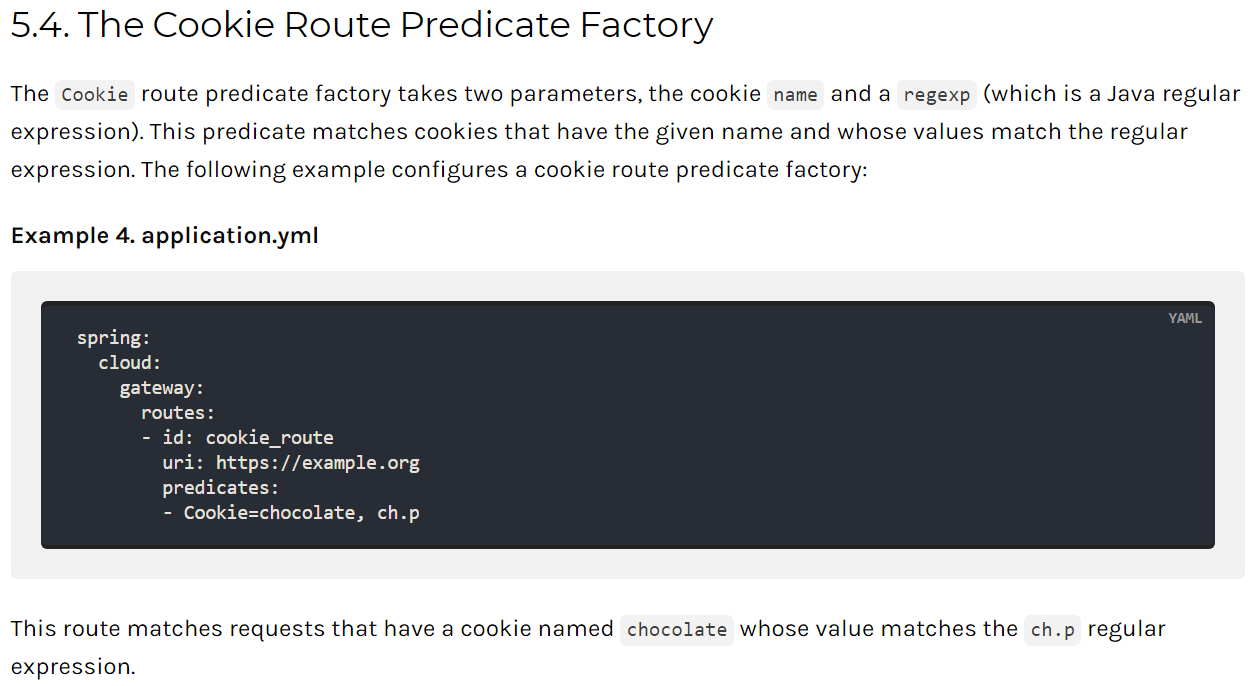This screenshot has height=686, width=1249.
Task: Click the inline Cookie code in first paragraph
Action: coord(95,95)
